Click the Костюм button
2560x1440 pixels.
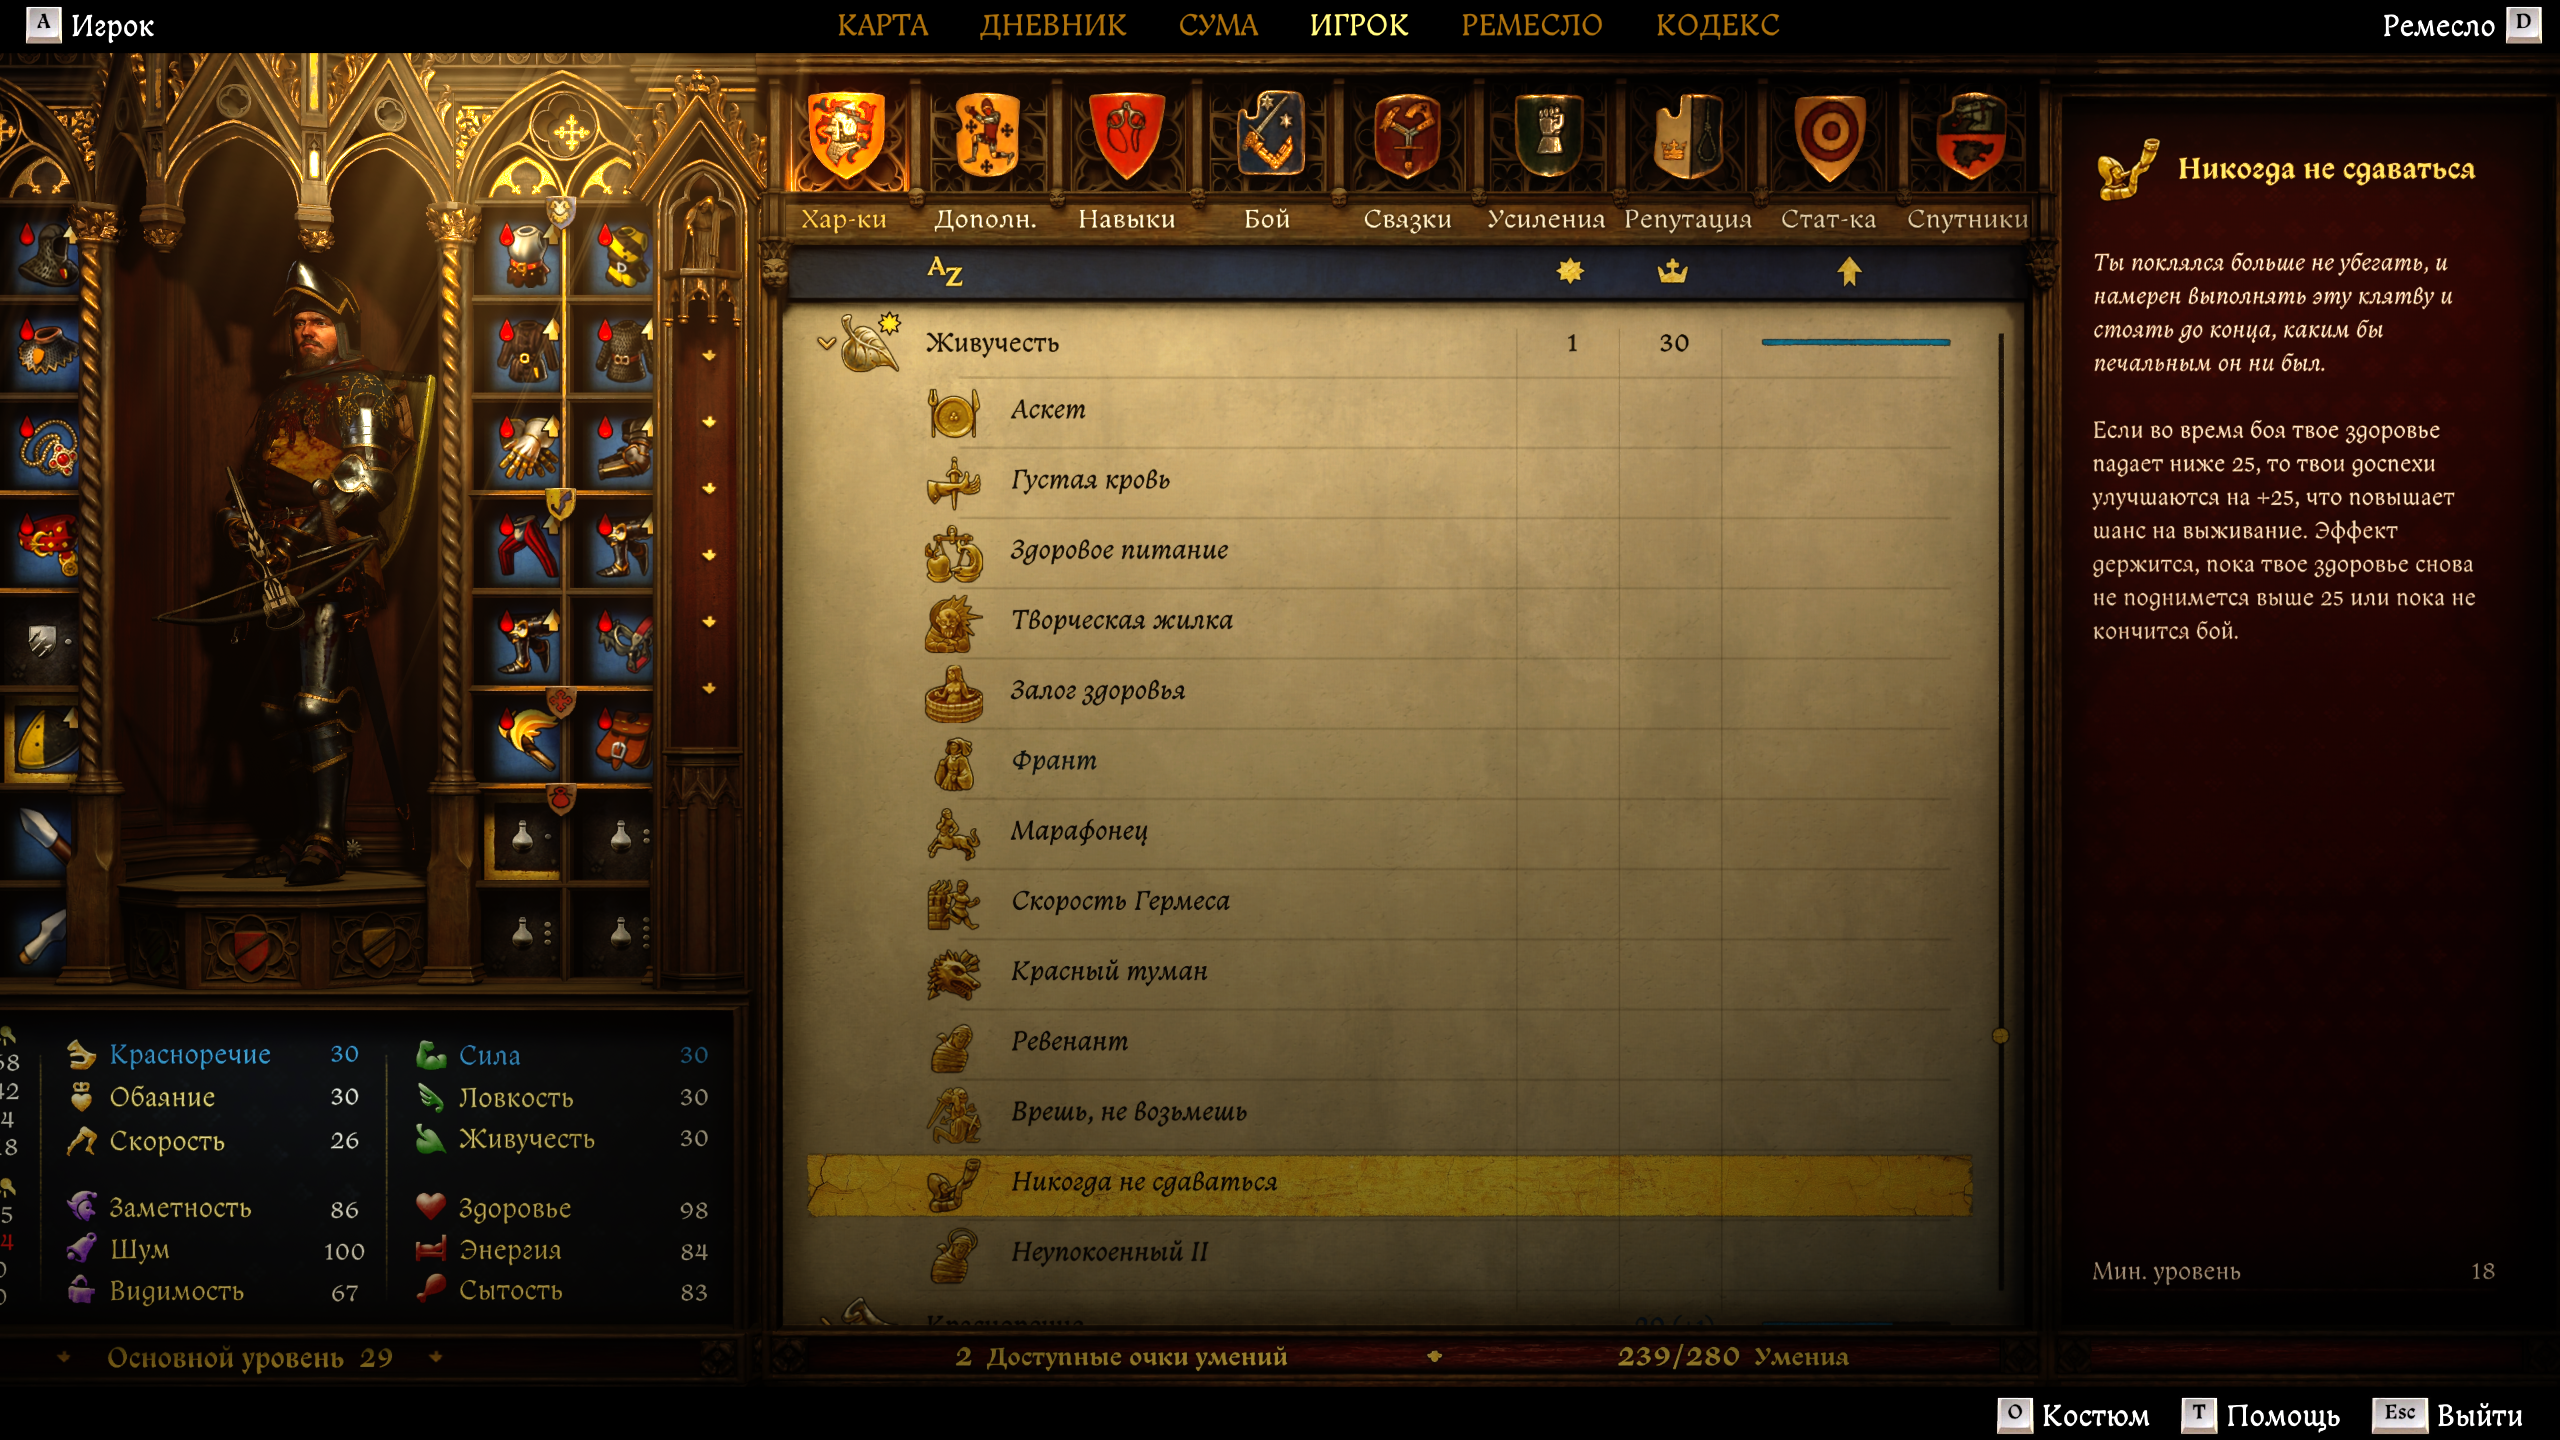2073,1415
